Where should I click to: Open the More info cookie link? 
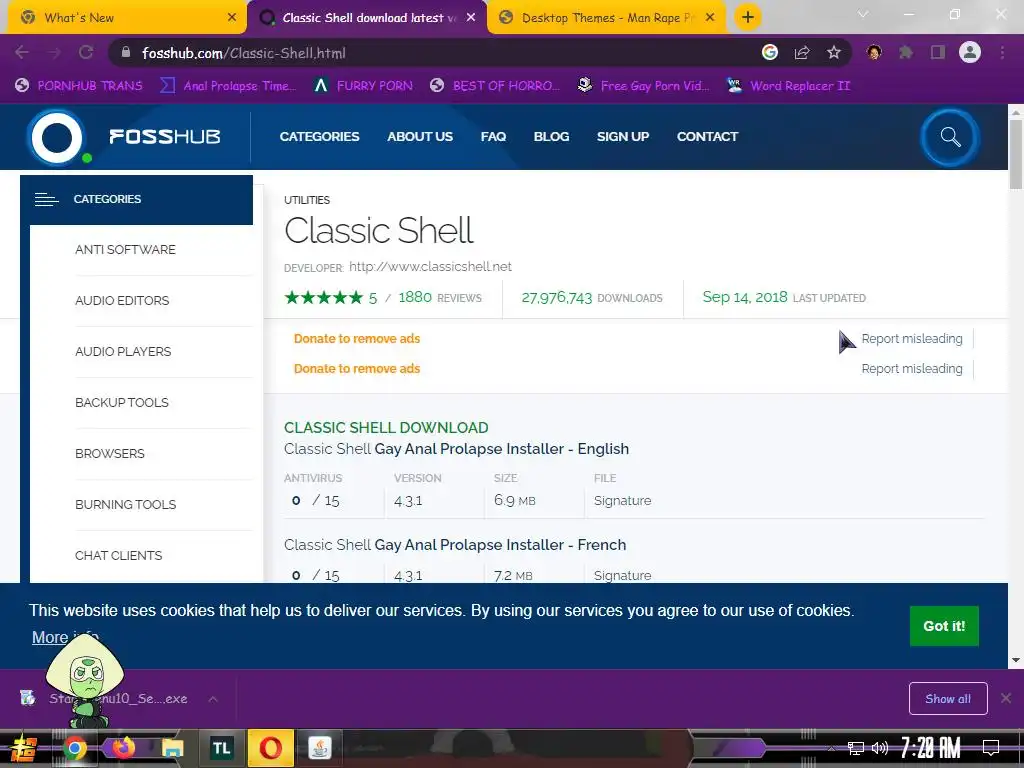click(65, 637)
